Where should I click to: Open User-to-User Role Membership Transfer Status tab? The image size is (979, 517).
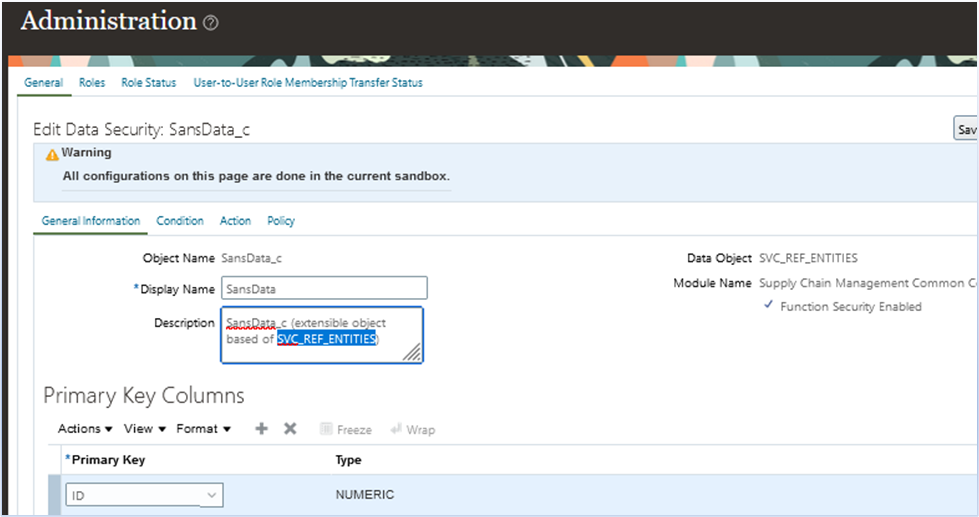(308, 82)
